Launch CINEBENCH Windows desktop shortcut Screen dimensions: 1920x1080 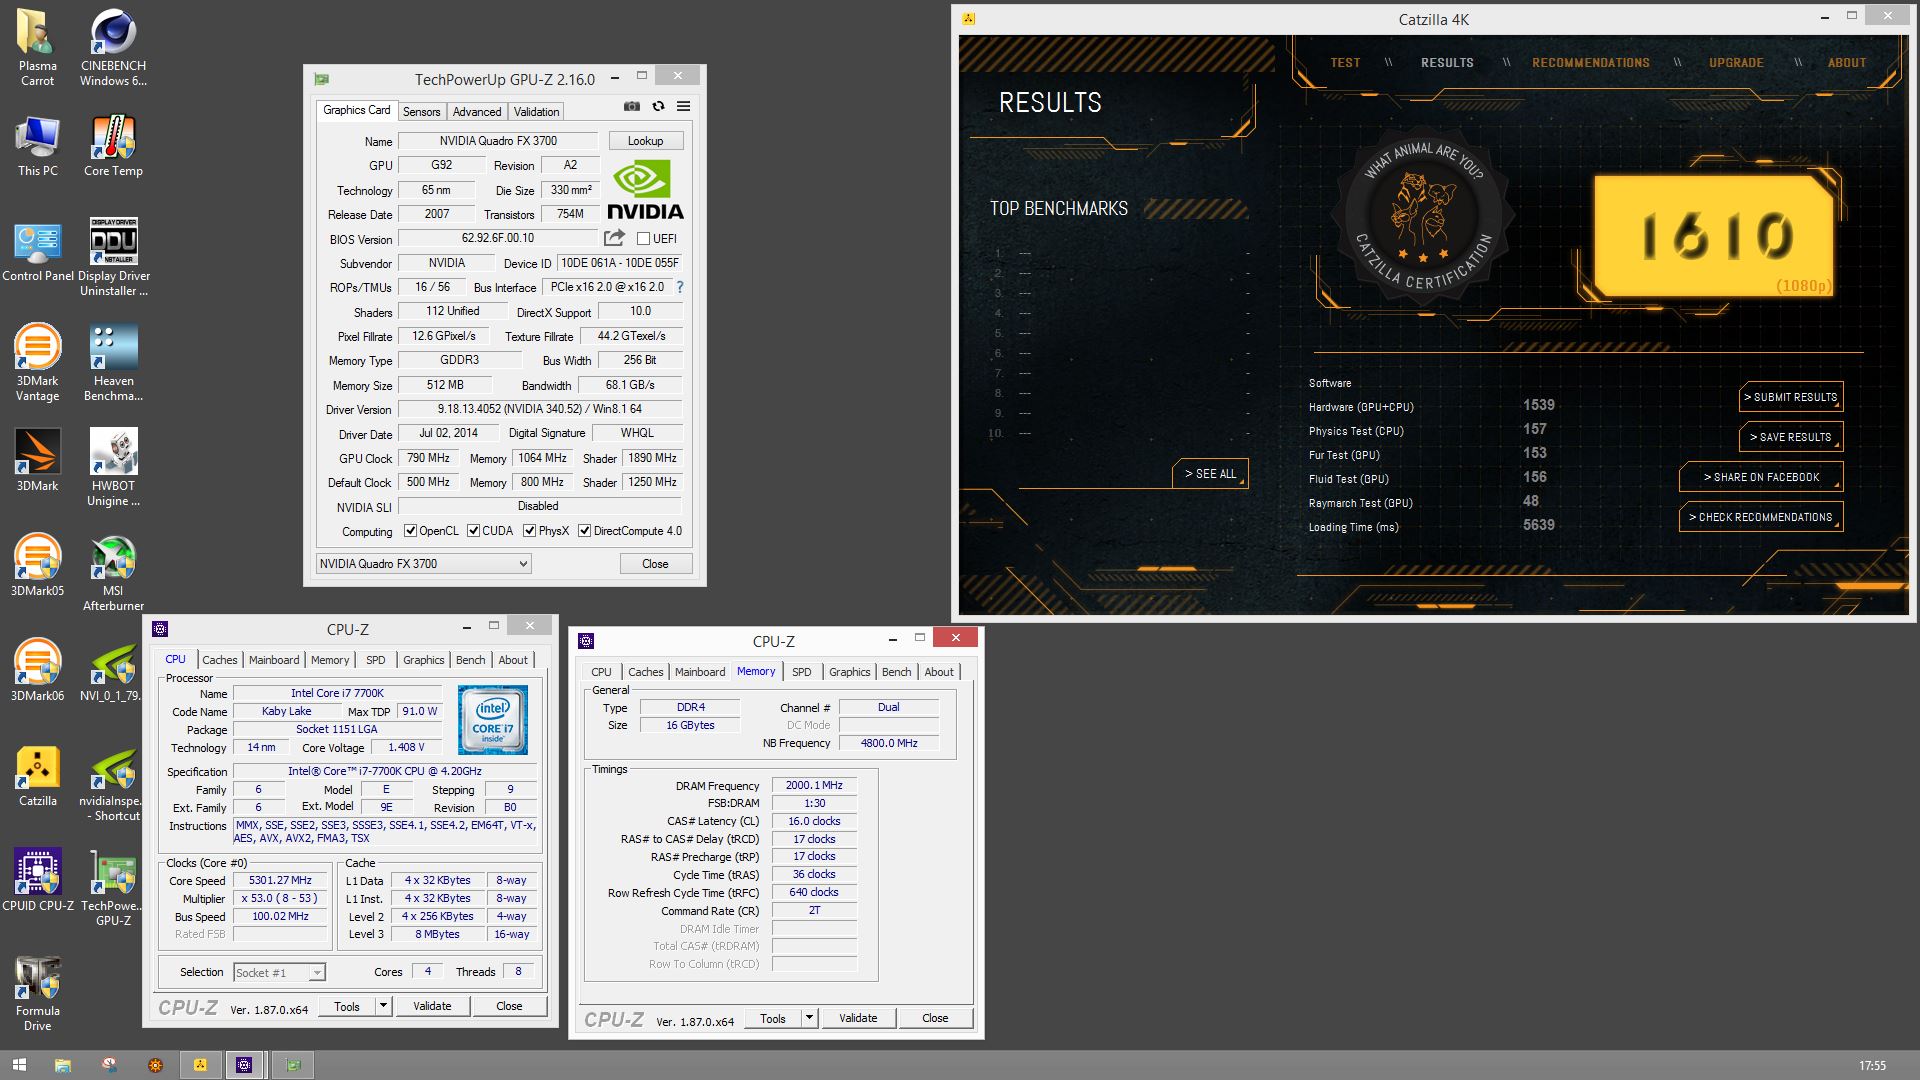click(x=113, y=47)
